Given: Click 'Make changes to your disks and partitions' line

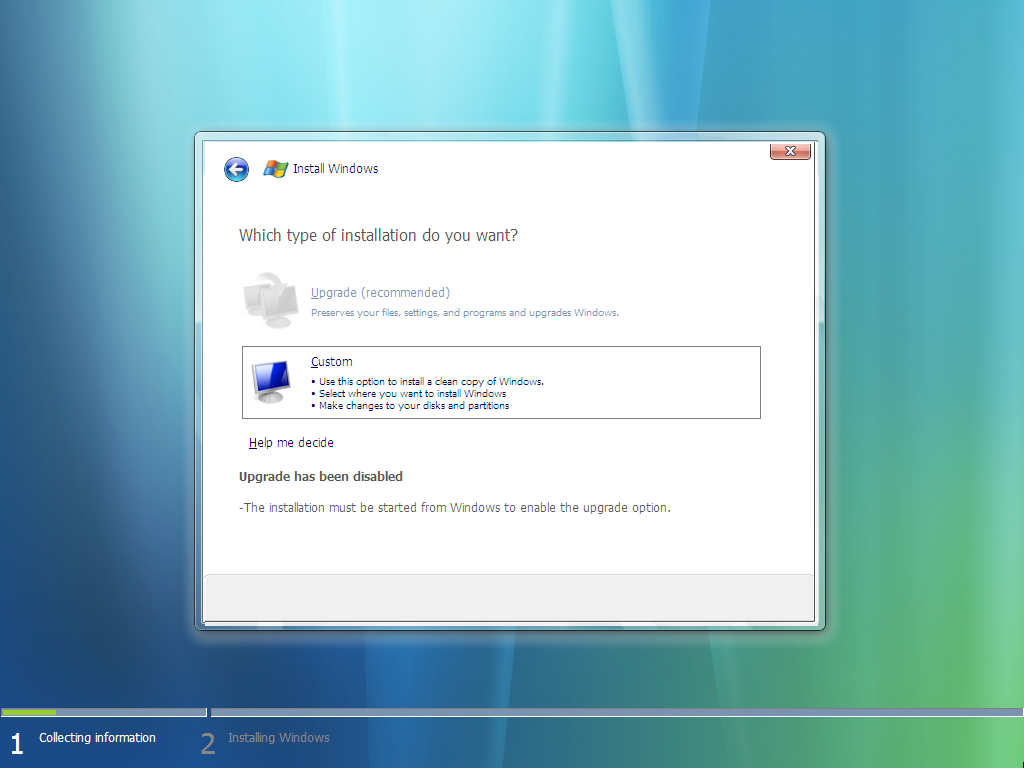Looking at the screenshot, I should tap(411, 406).
